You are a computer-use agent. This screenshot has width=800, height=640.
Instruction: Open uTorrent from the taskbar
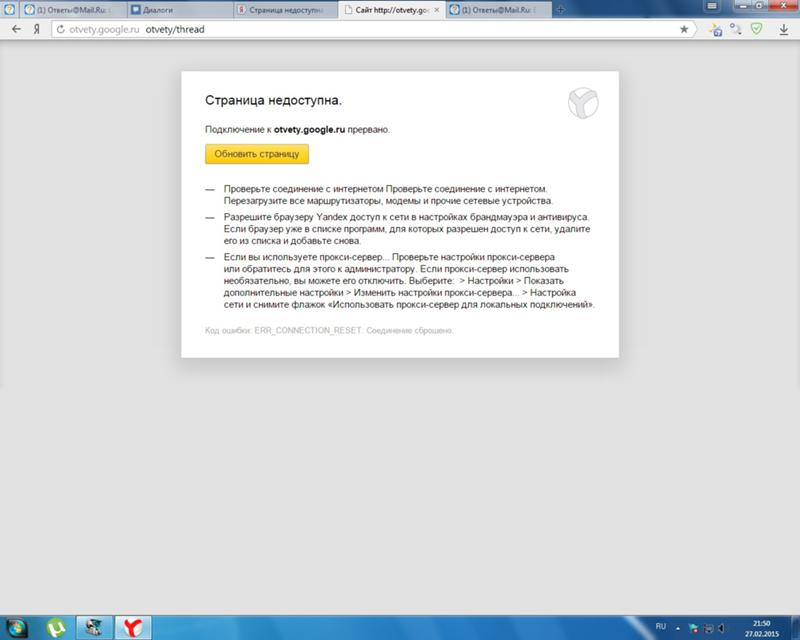pyautogui.click(x=56, y=628)
